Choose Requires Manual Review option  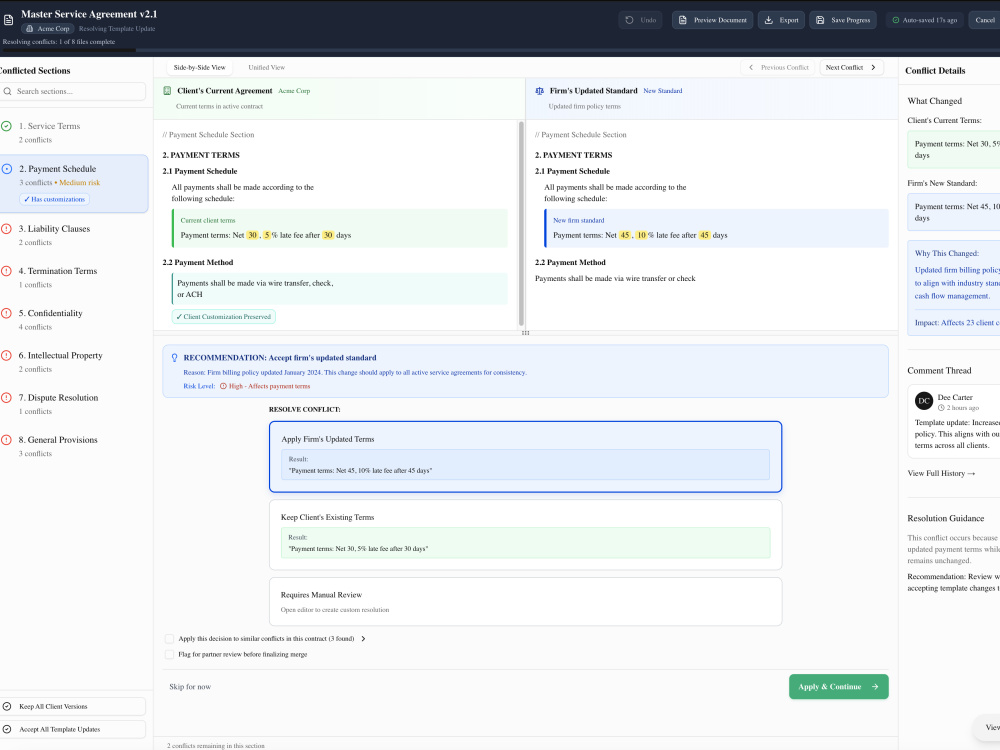point(526,601)
